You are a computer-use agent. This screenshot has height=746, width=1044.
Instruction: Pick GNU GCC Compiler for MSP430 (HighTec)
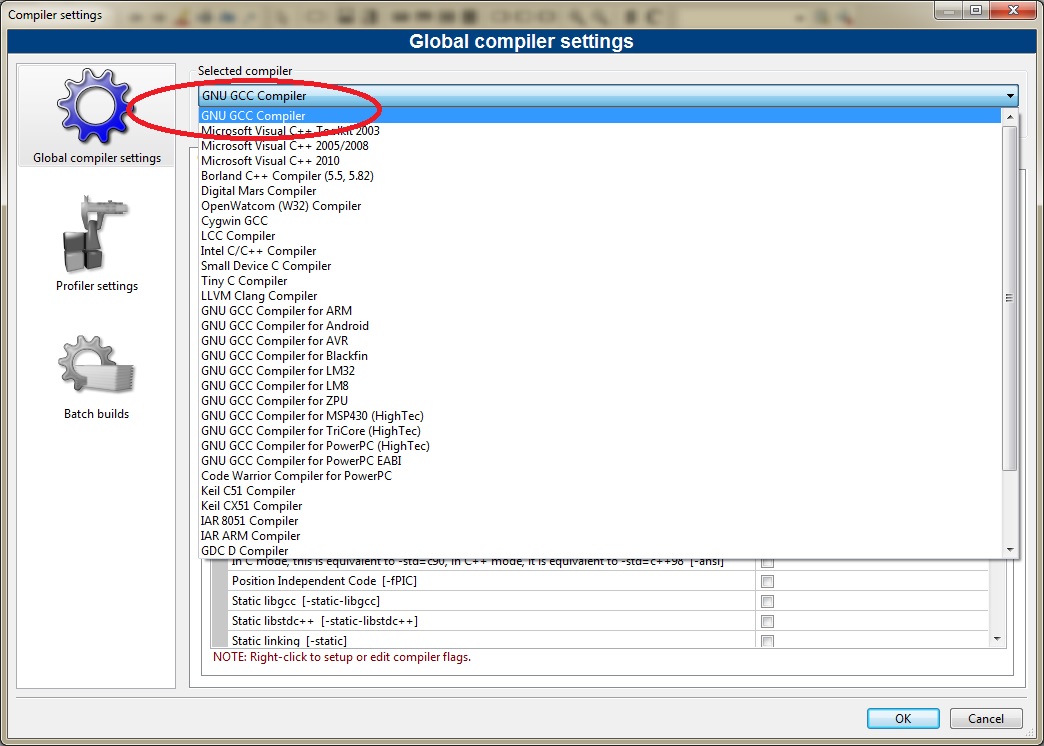pyautogui.click(x=600, y=416)
